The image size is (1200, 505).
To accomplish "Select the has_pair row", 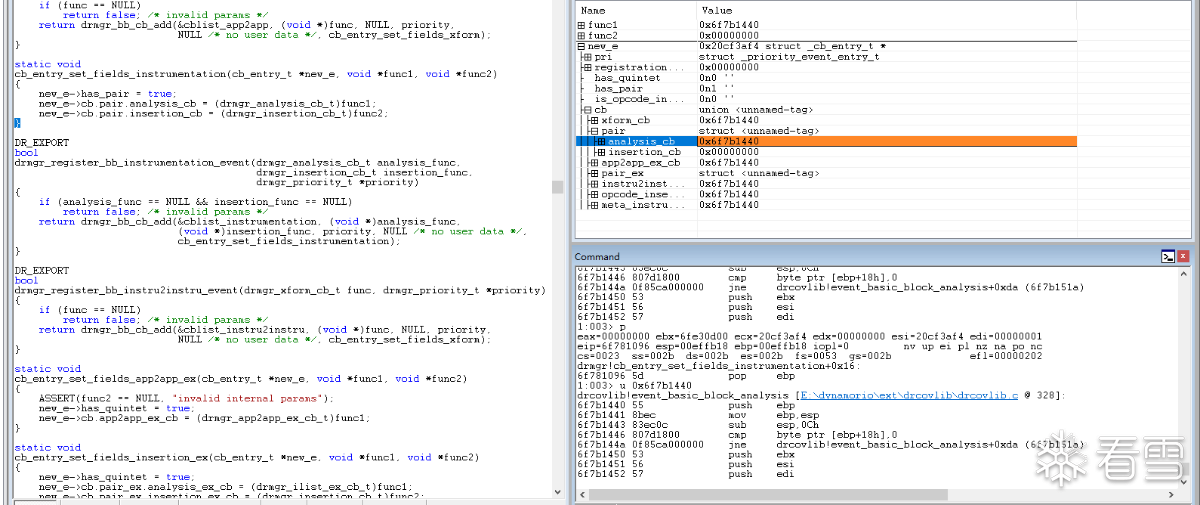I will tap(826, 88).
